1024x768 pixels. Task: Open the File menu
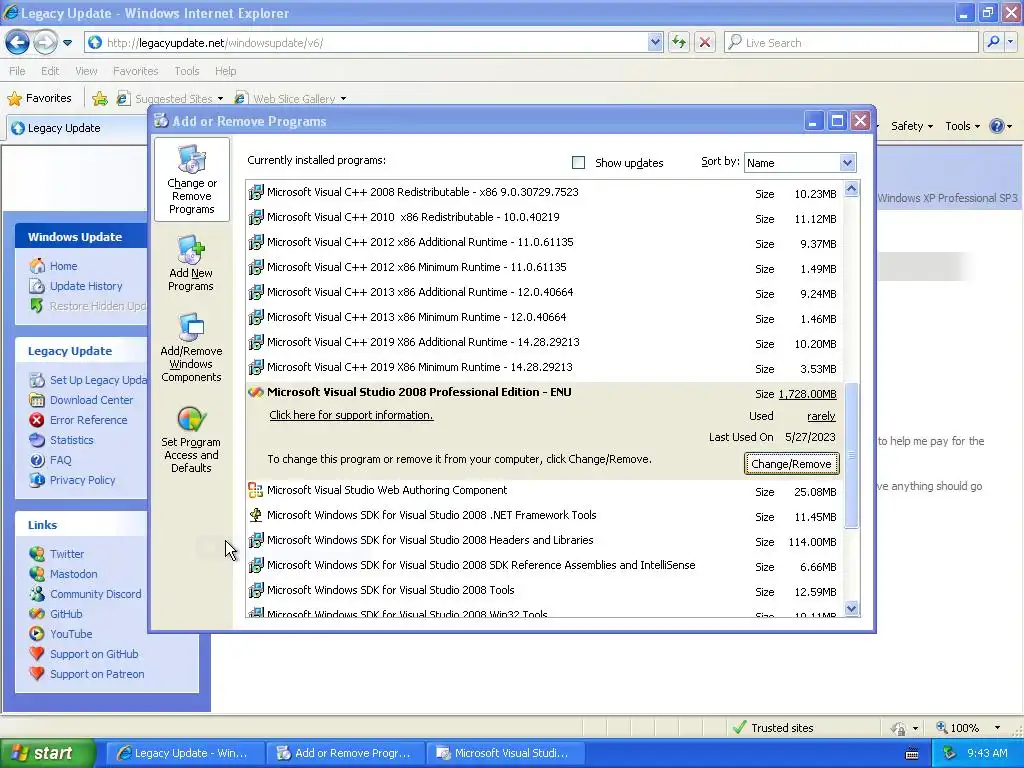(x=18, y=71)
